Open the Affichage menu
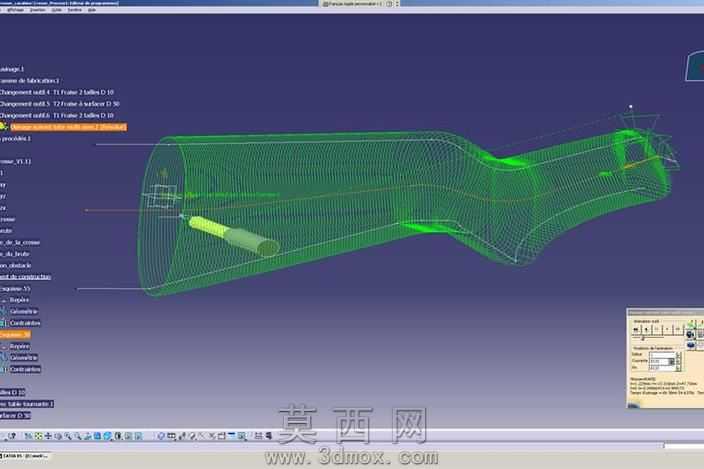Viewport: 704px width, 469px height. tap(15, 9)
